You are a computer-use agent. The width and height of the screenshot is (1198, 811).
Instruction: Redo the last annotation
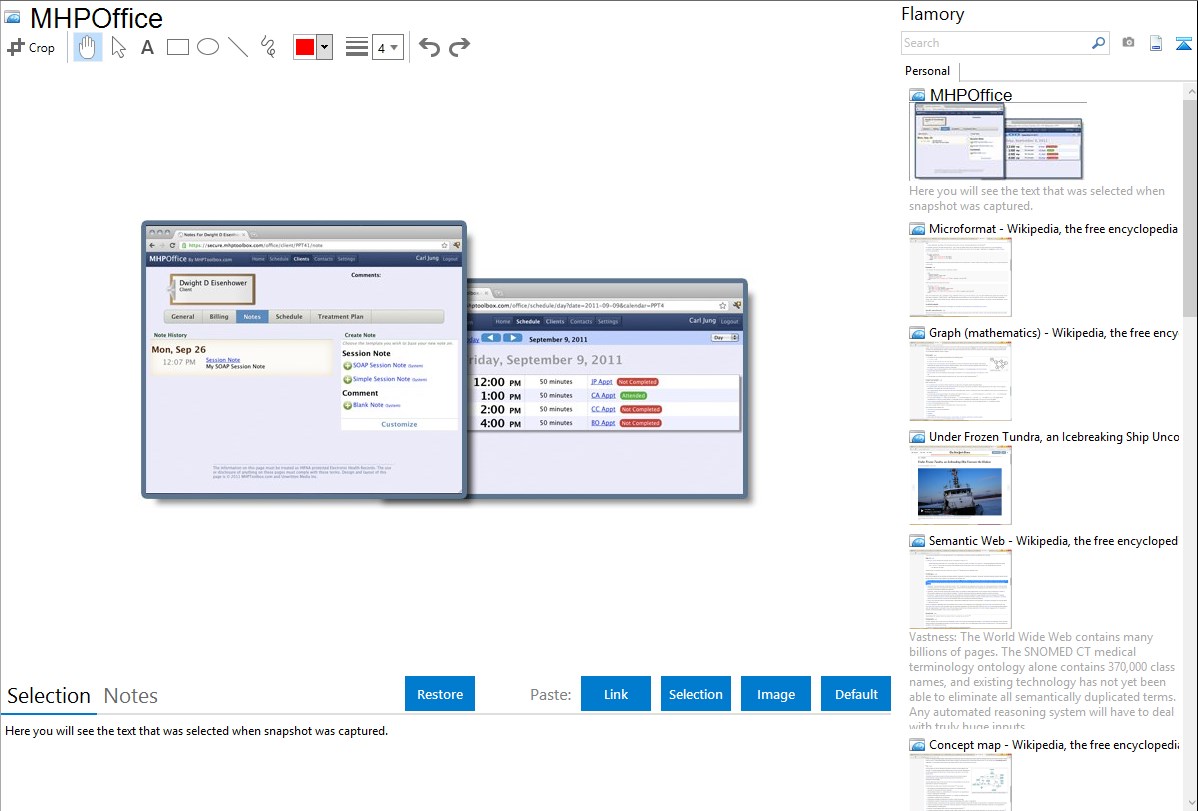tap(459, 47)
